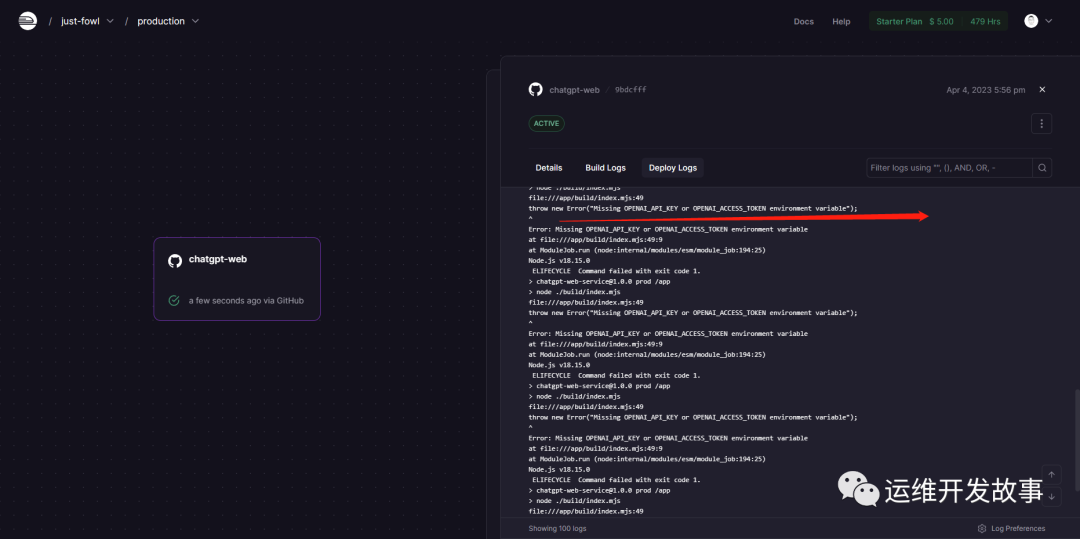The width and height of the screenshot is (1080, 539).
Task: Click GitHub icon on chatgpt-web service card
Action: [x=175, y=260]
